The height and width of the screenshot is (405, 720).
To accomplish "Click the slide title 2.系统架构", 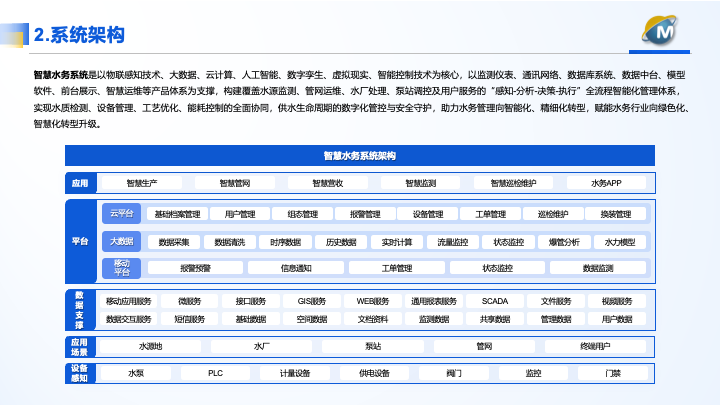I will pos(79,36).
